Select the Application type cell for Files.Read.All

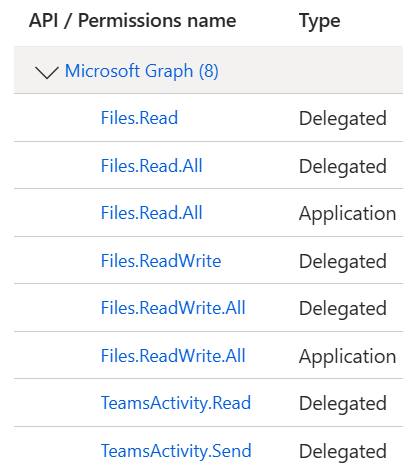[347, 214]
